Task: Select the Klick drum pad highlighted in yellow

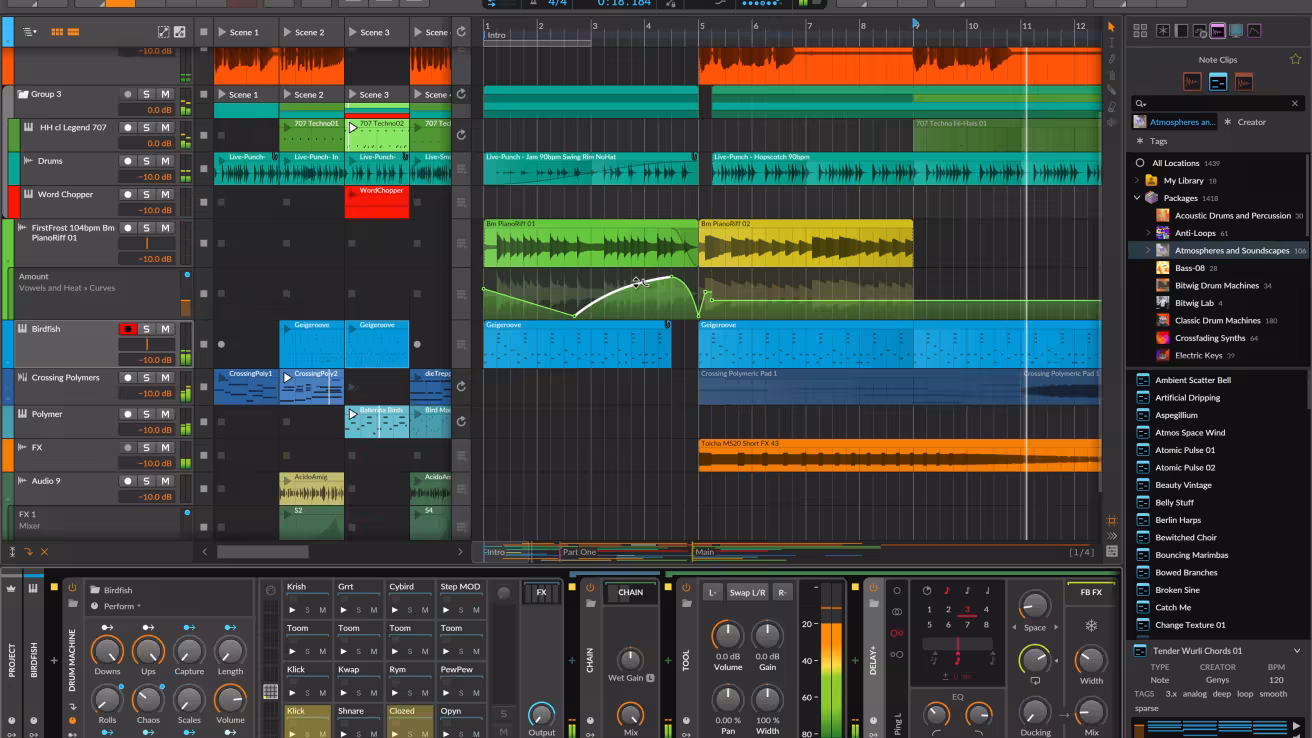Action: (x=307, y=721)
